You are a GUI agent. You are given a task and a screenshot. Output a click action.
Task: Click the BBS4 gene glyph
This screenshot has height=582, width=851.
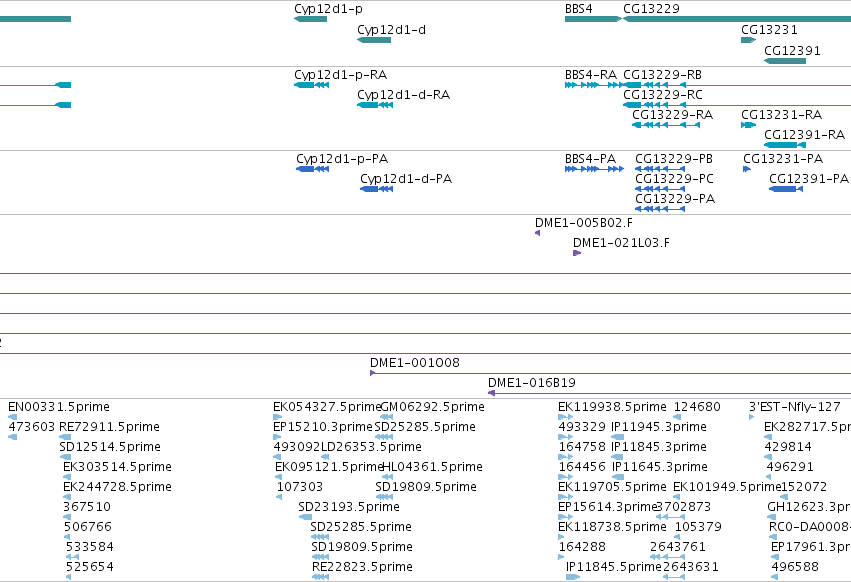pos(593,19)
